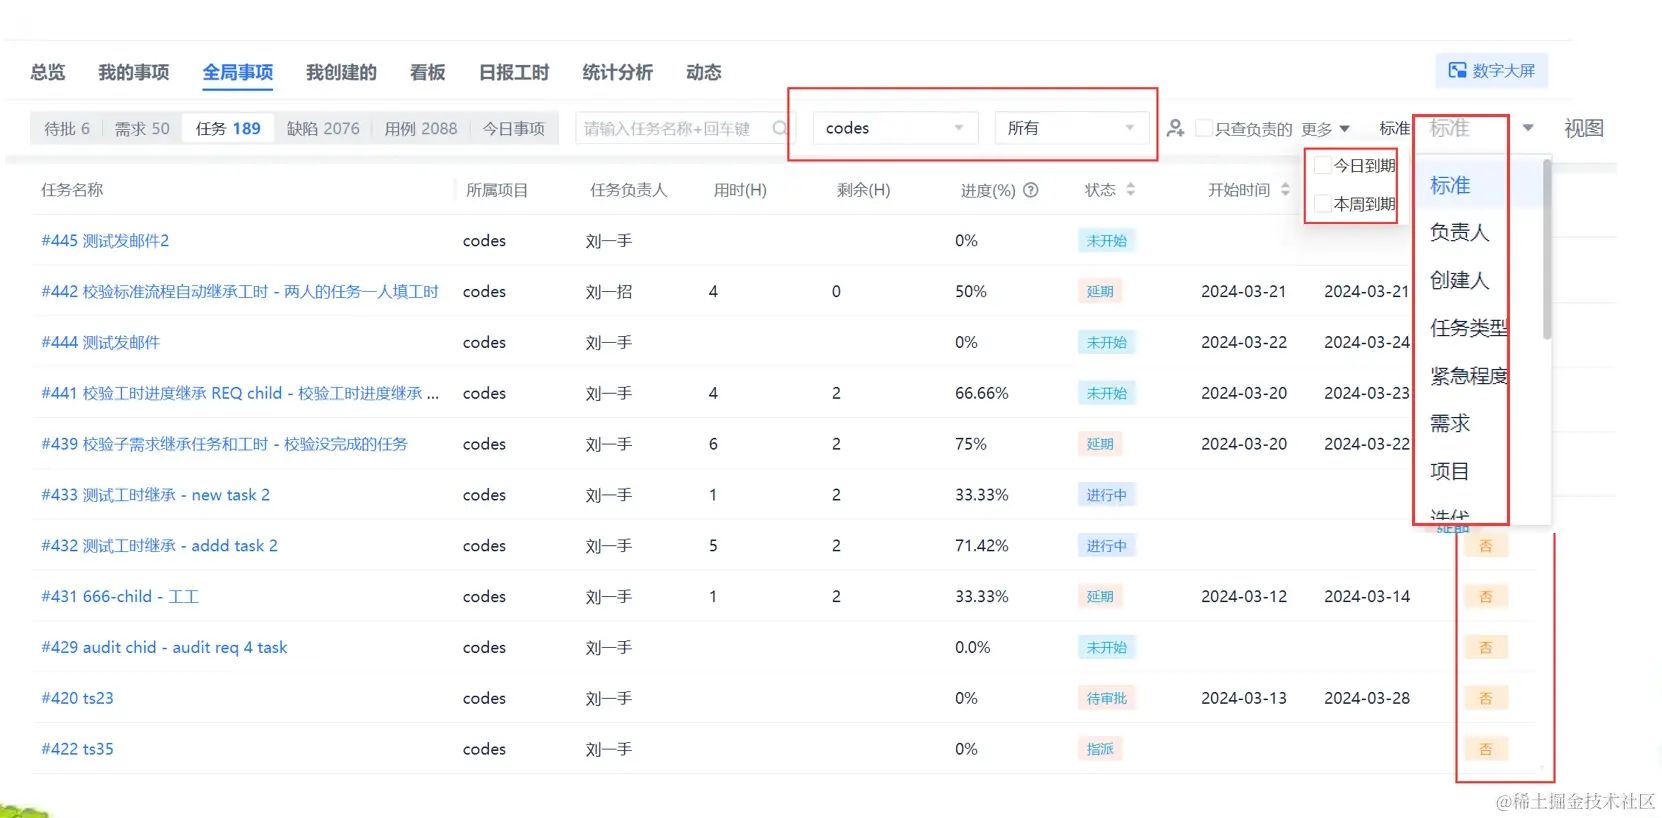Open the codes project dropdown

[895, 128]
